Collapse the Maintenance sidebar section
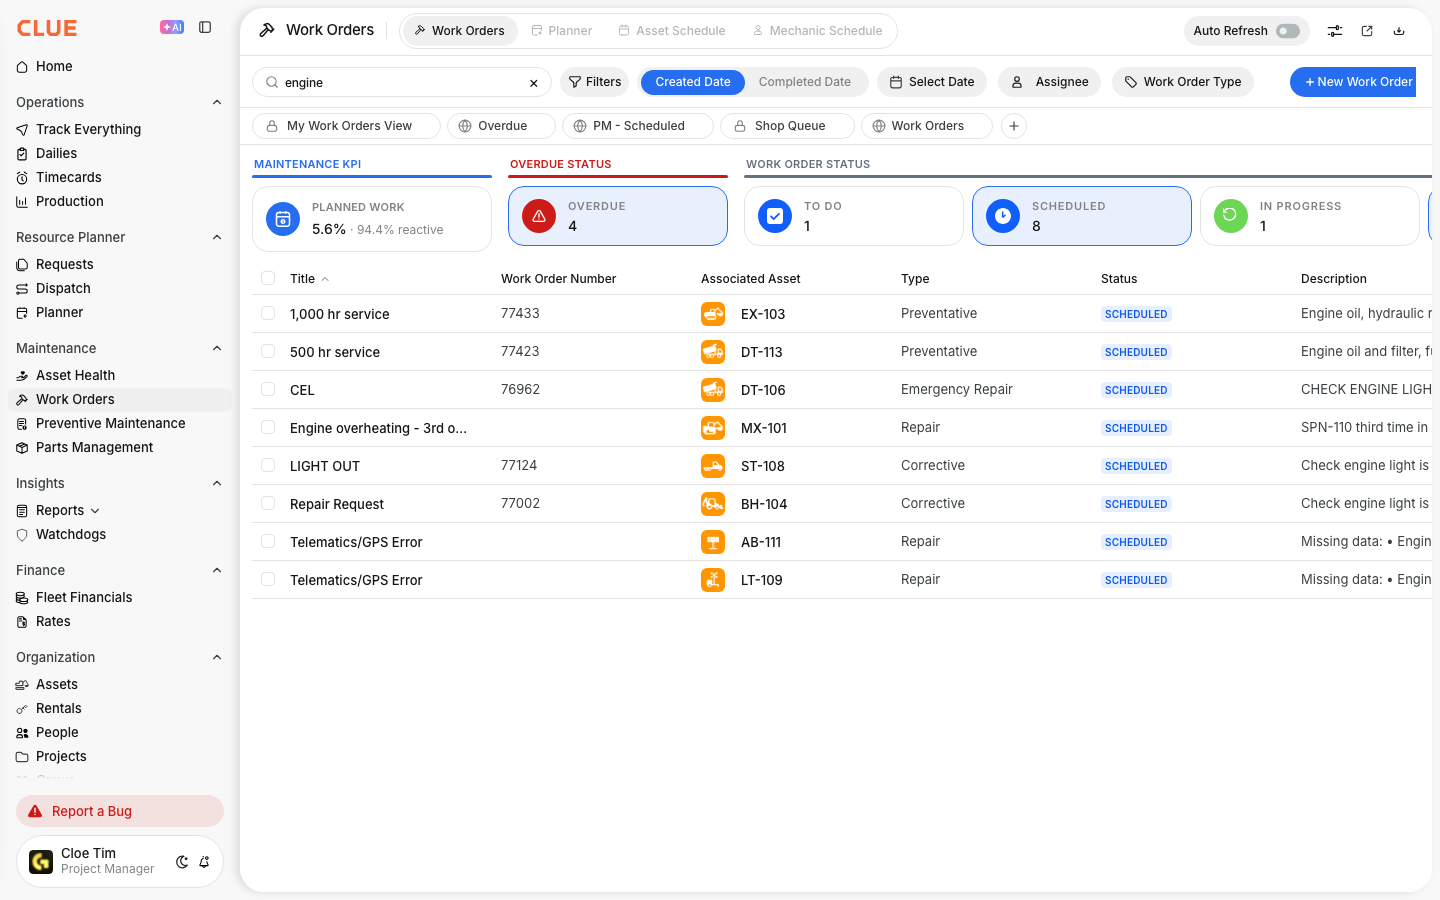 217,348
